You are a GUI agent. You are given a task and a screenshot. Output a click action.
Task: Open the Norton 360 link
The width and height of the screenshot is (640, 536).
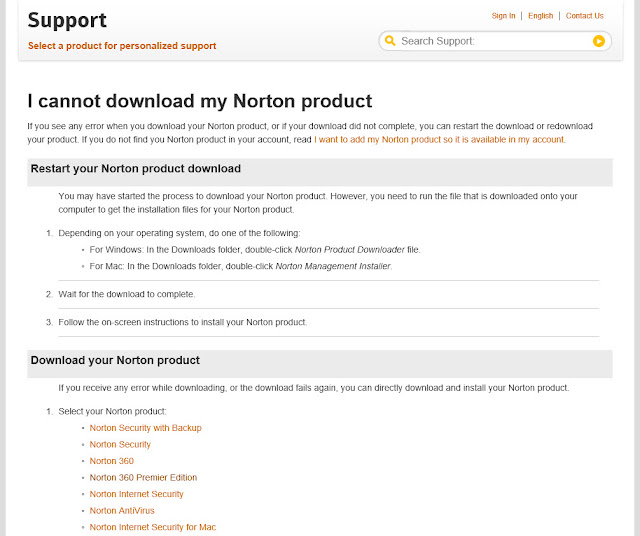[111, 461]
